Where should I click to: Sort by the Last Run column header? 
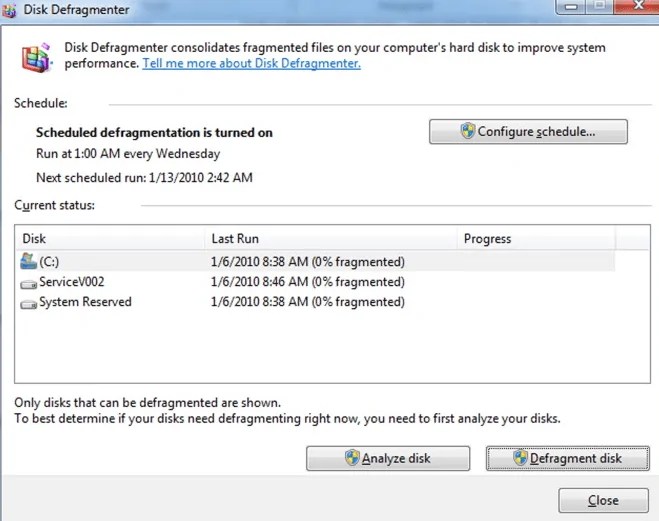click(331, 239)
